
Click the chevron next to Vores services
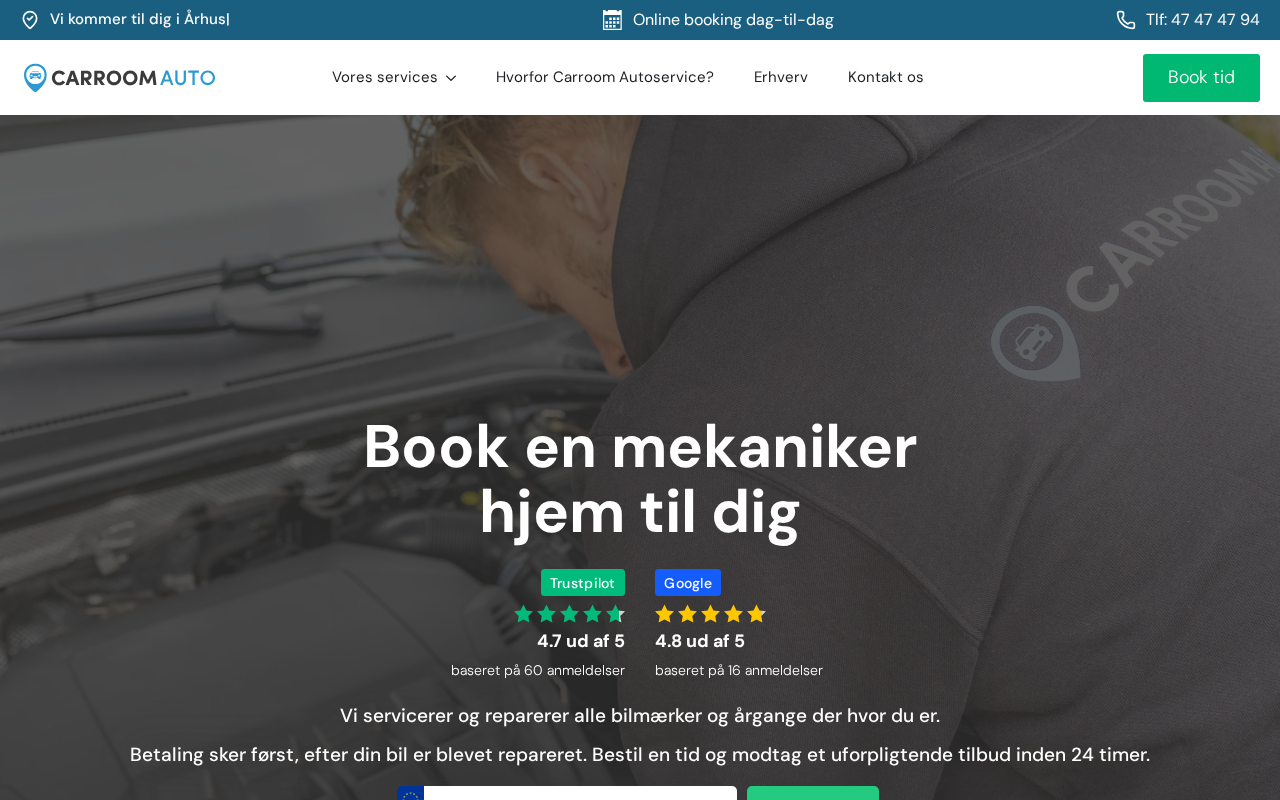[x=451, y=78]
